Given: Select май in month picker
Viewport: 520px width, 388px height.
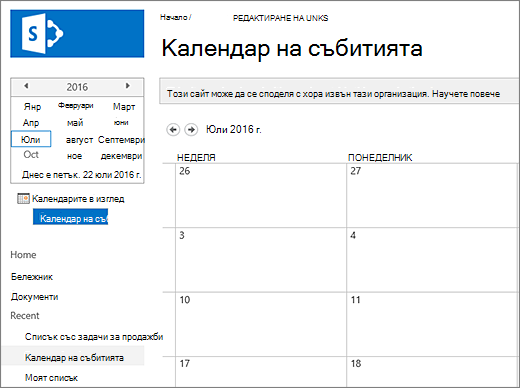Looking at the screenshot, I should [x=75, y=123].
